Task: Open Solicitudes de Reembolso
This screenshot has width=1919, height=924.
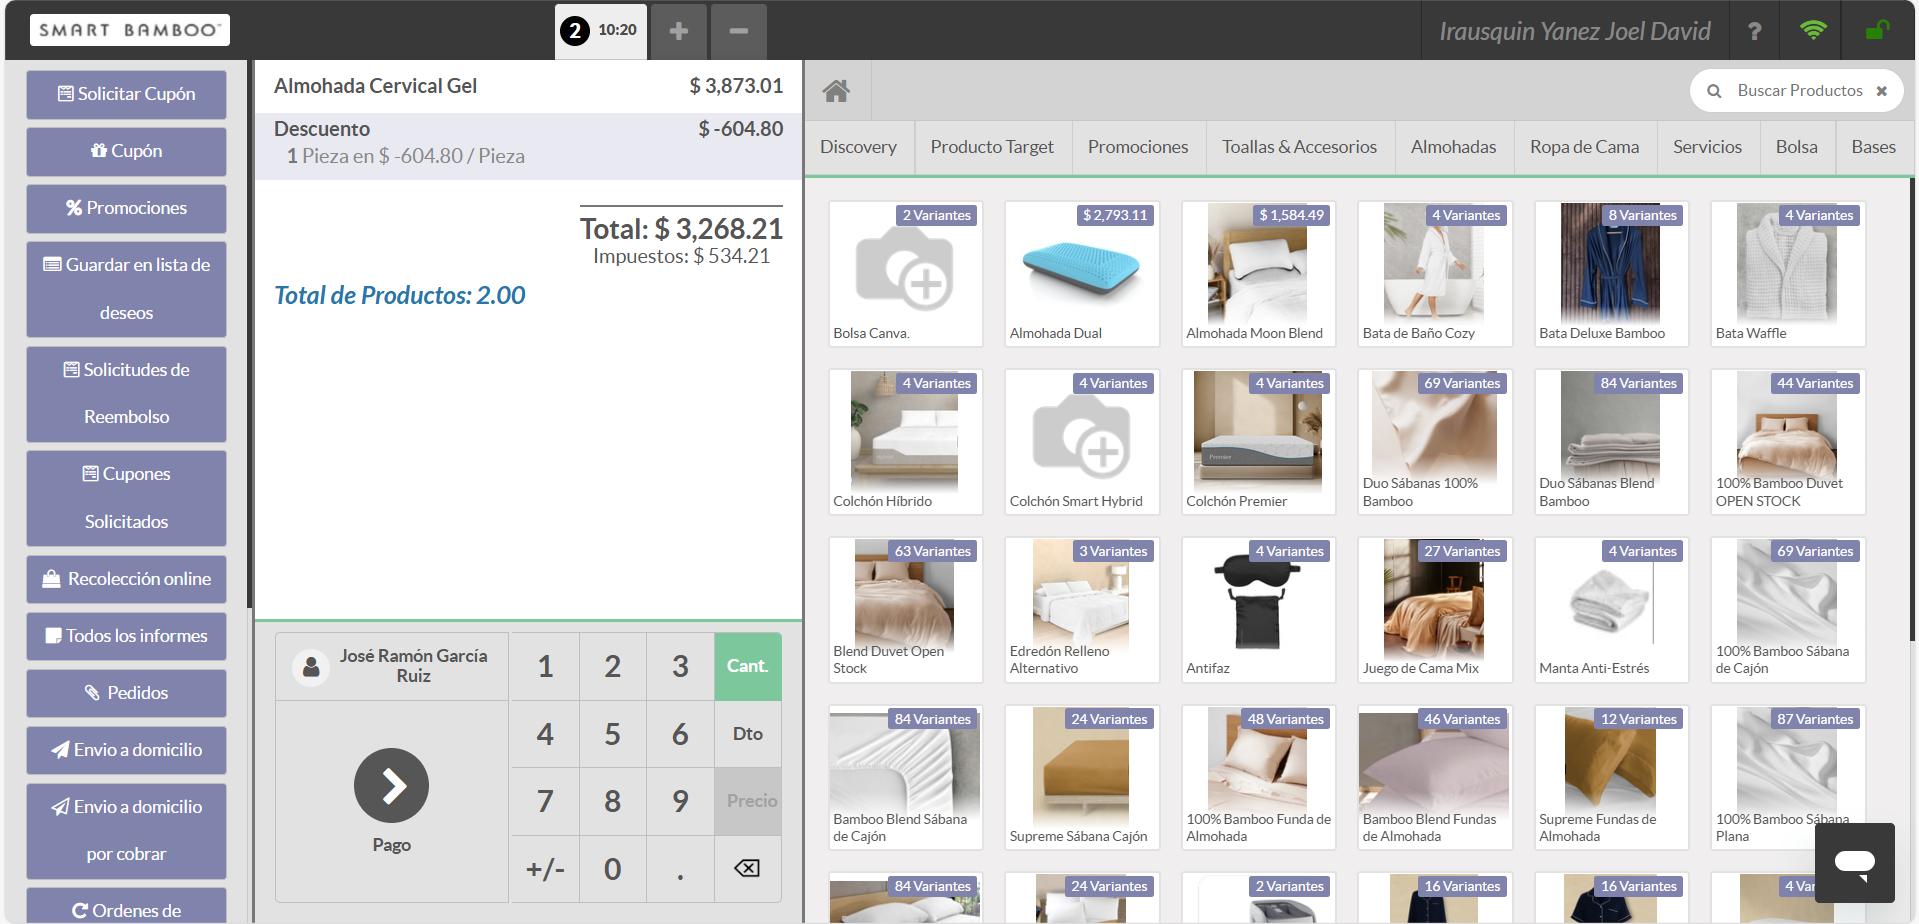Action: pyautogui.click(x=126, y=393)
